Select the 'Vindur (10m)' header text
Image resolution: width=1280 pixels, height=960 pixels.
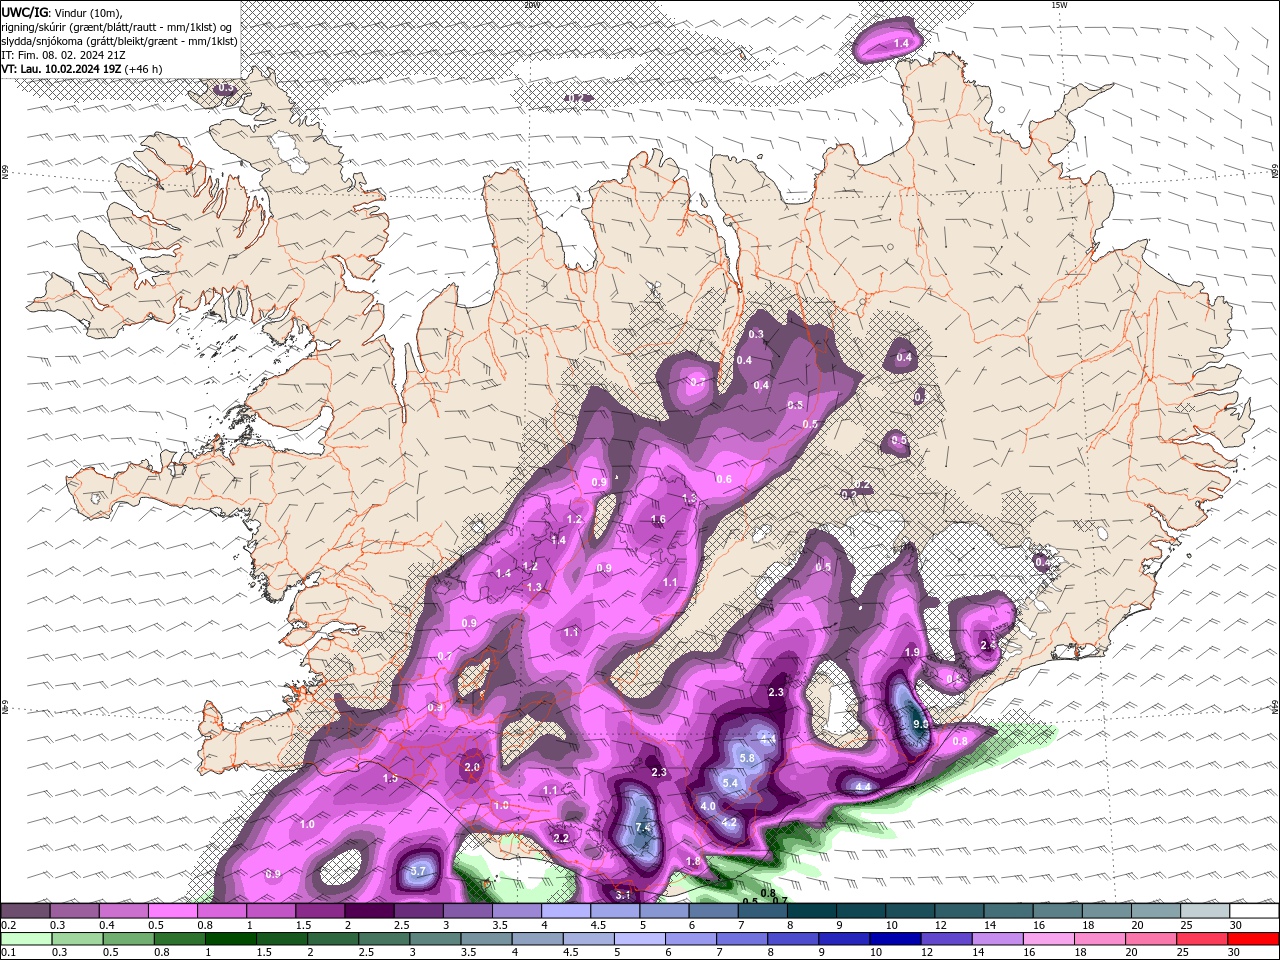[x=89, y=12]
